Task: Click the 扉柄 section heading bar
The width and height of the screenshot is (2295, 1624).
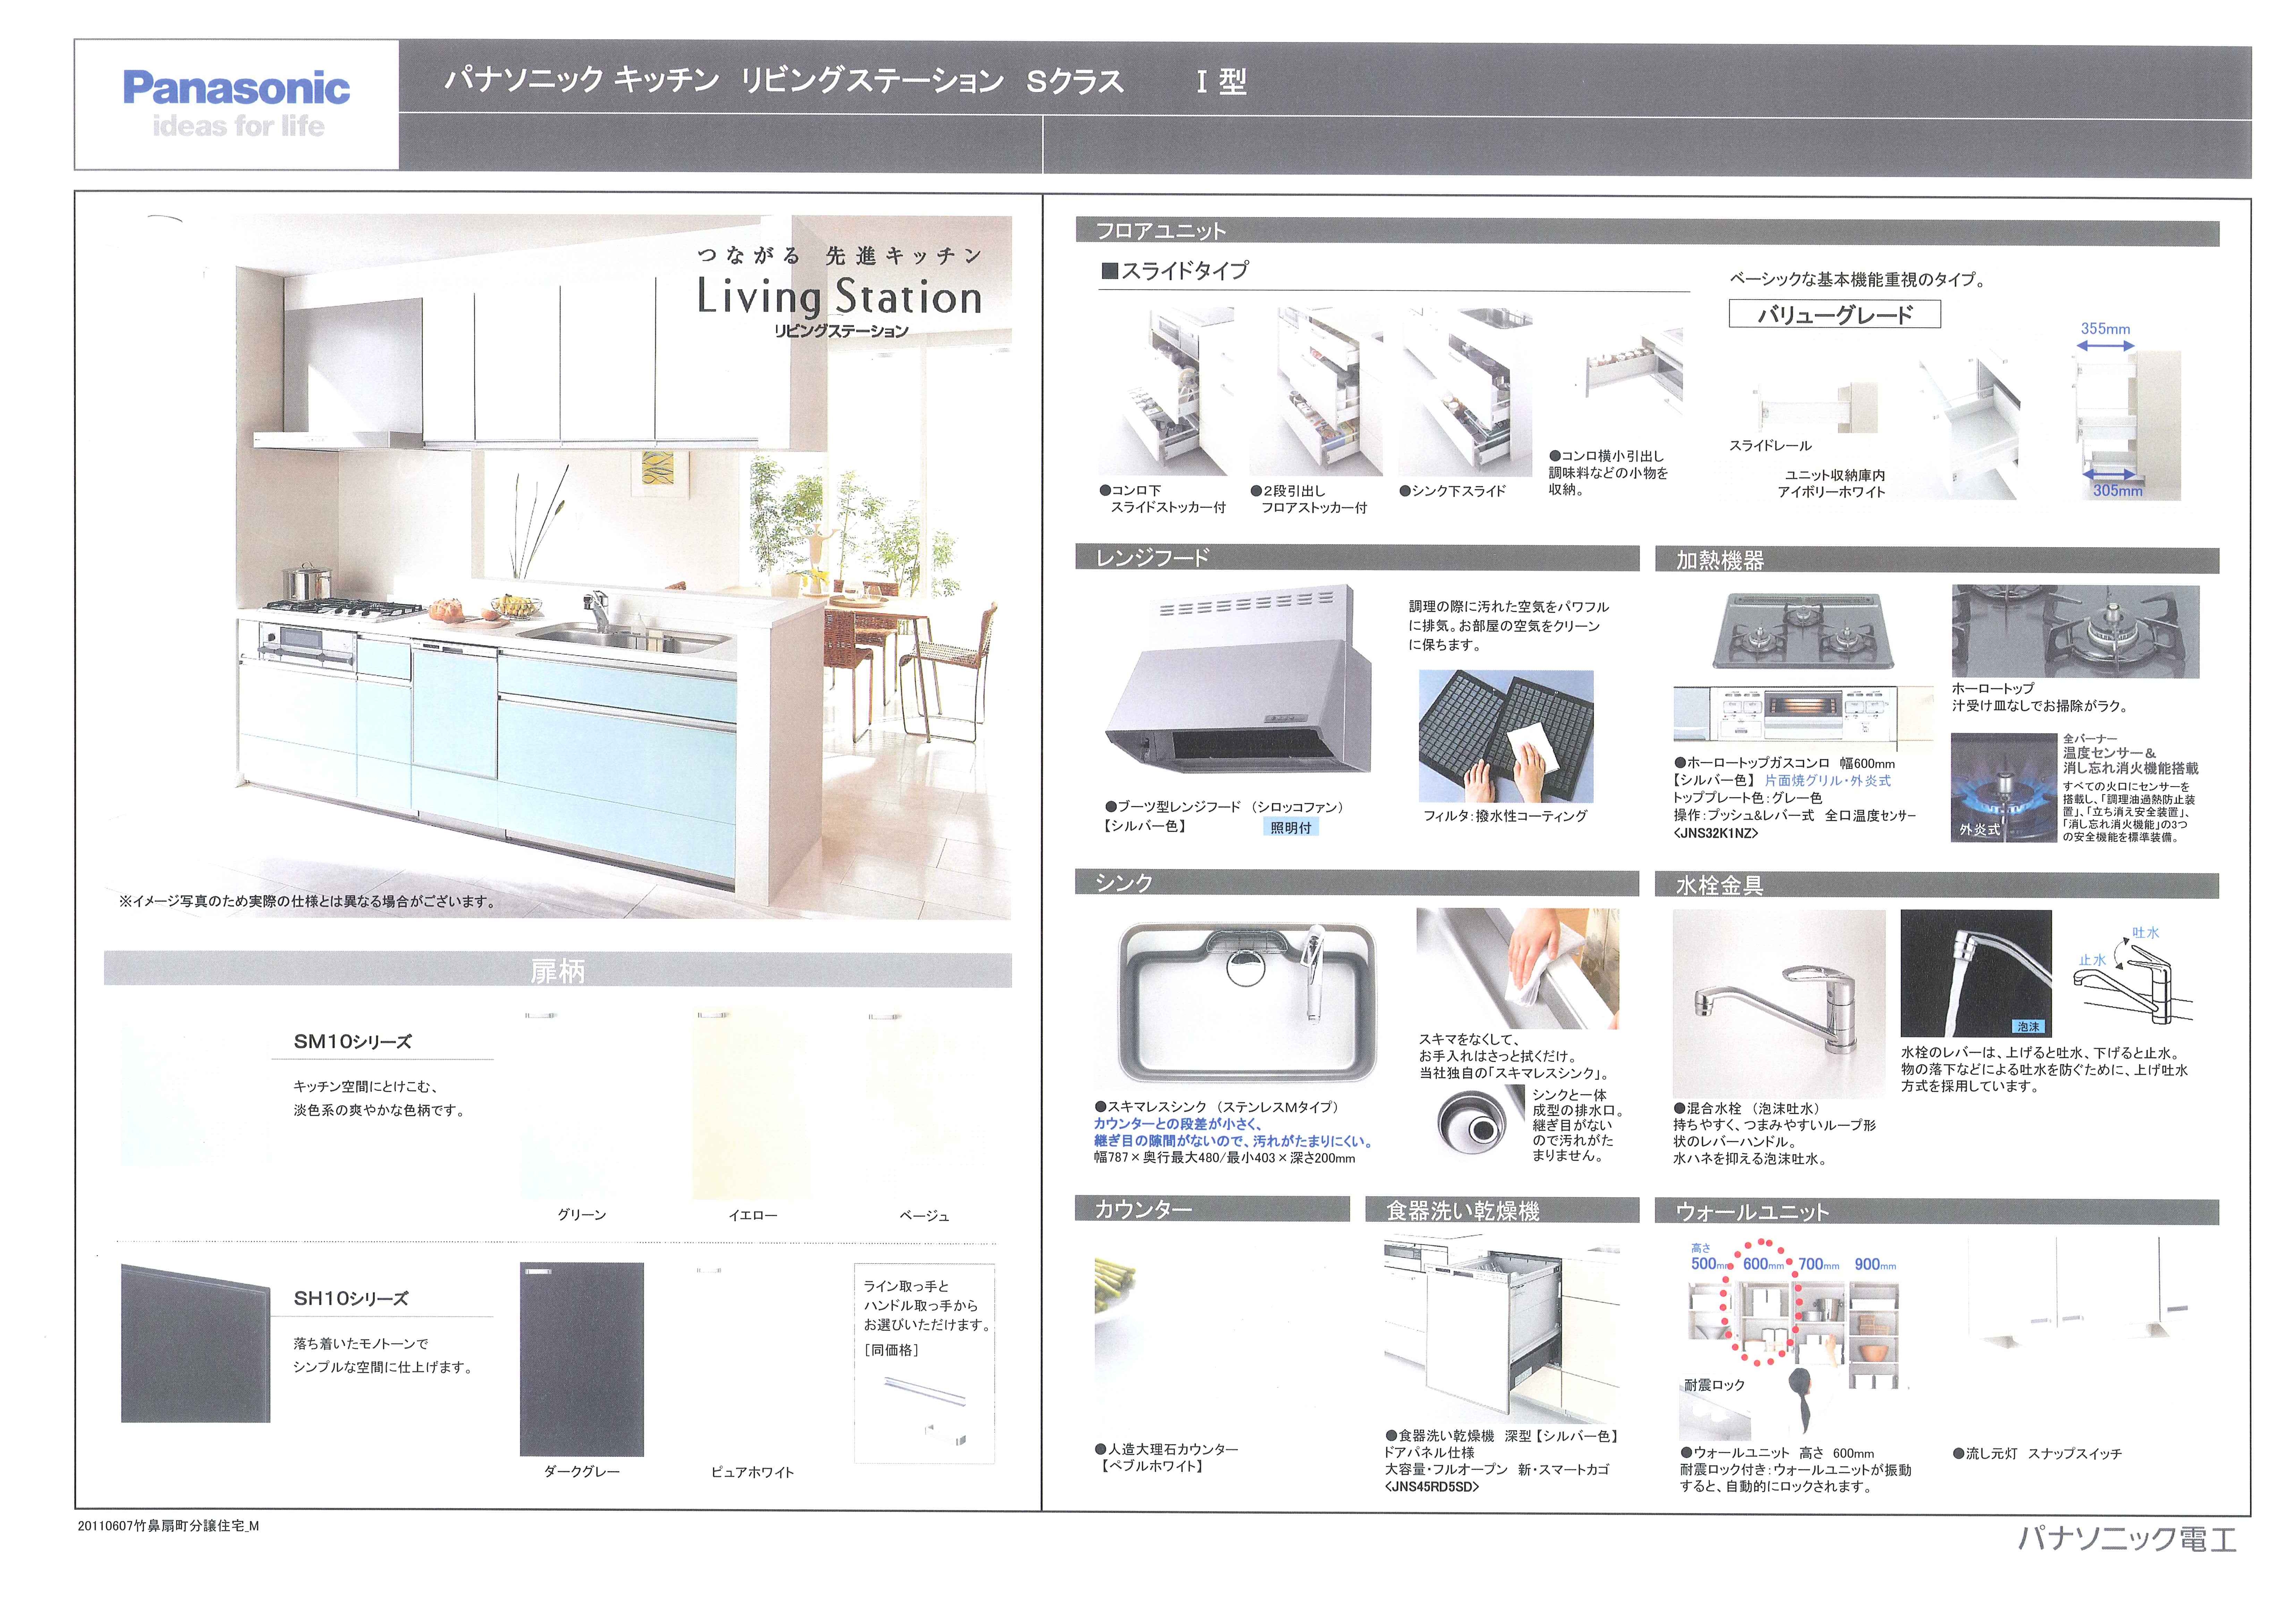Action: [557, 970]
